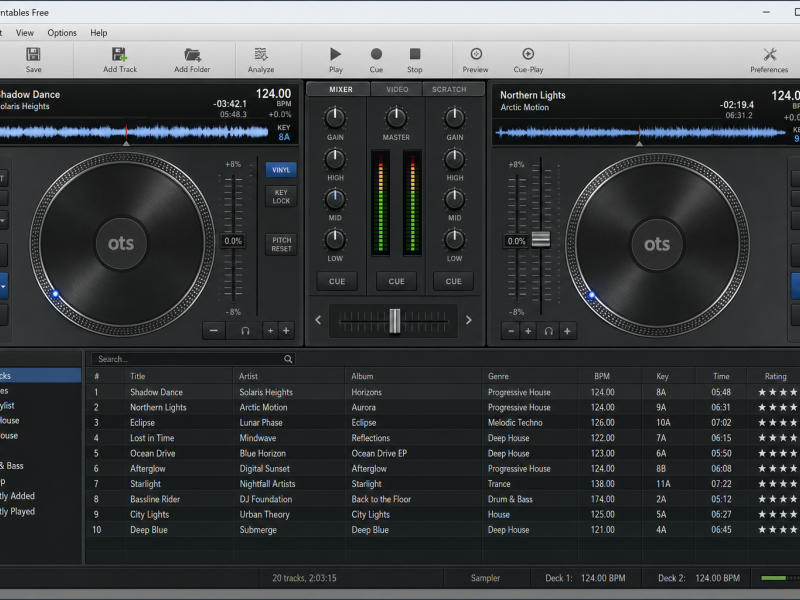This screenshot has height=600, width=800.
Task: Click the right channel GAIN knob
Action: tap(454, 118)
